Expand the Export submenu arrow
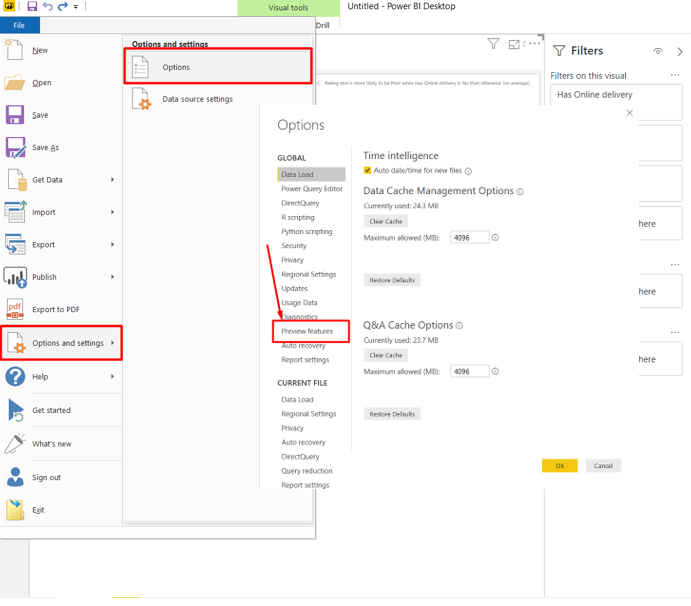 tap(112, 245)
